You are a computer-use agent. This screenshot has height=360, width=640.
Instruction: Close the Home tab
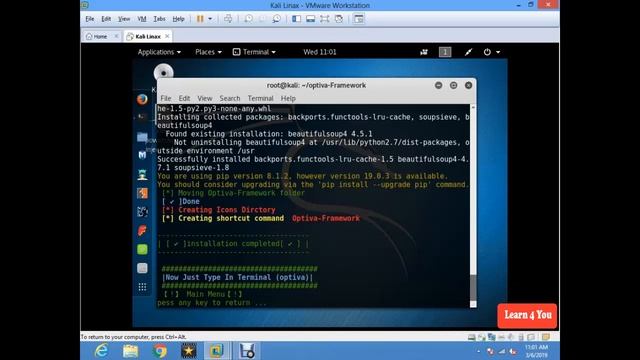coord(116,36)
